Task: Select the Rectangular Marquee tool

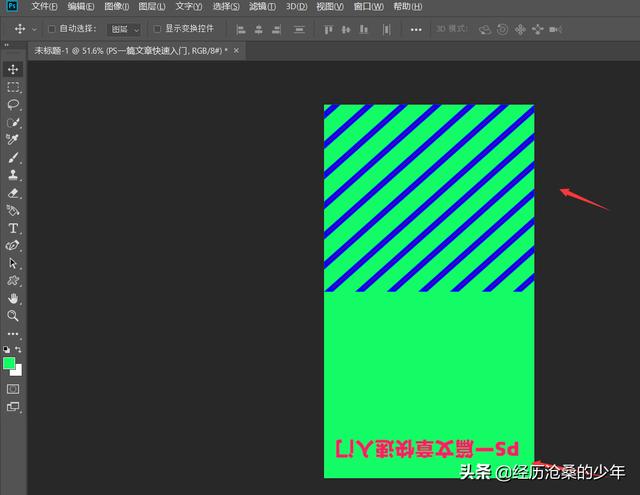Action: (x=13, y=87)
